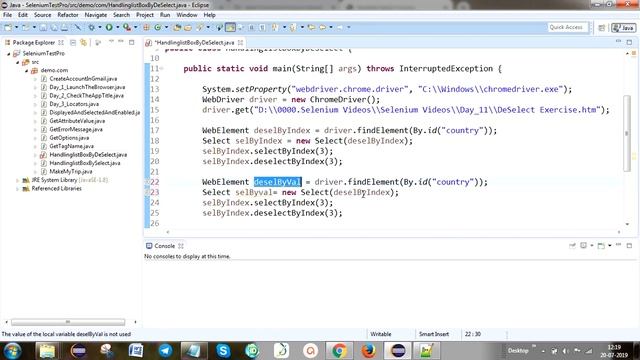Click the Smart Insert status bar entry
The height and width of the screenshot is (360, 640).
[x=434, y=334]
